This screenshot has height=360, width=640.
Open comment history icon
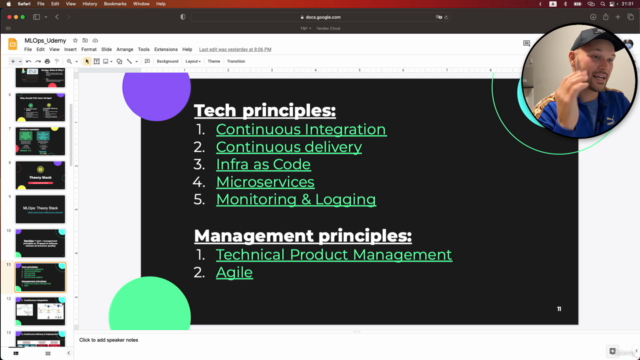(527, 43)
